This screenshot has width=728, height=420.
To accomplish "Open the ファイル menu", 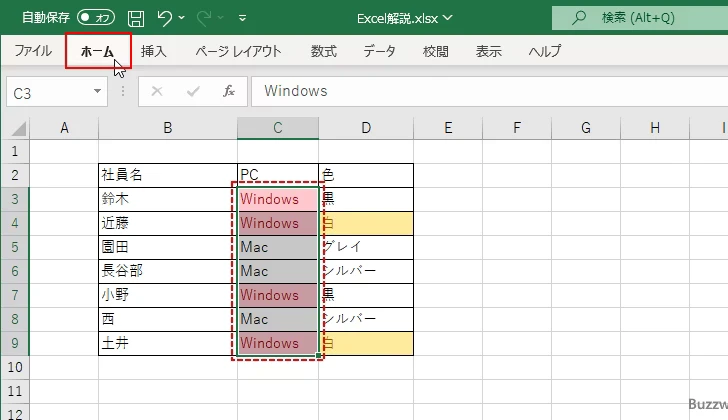I will click(x=33, y=51).
